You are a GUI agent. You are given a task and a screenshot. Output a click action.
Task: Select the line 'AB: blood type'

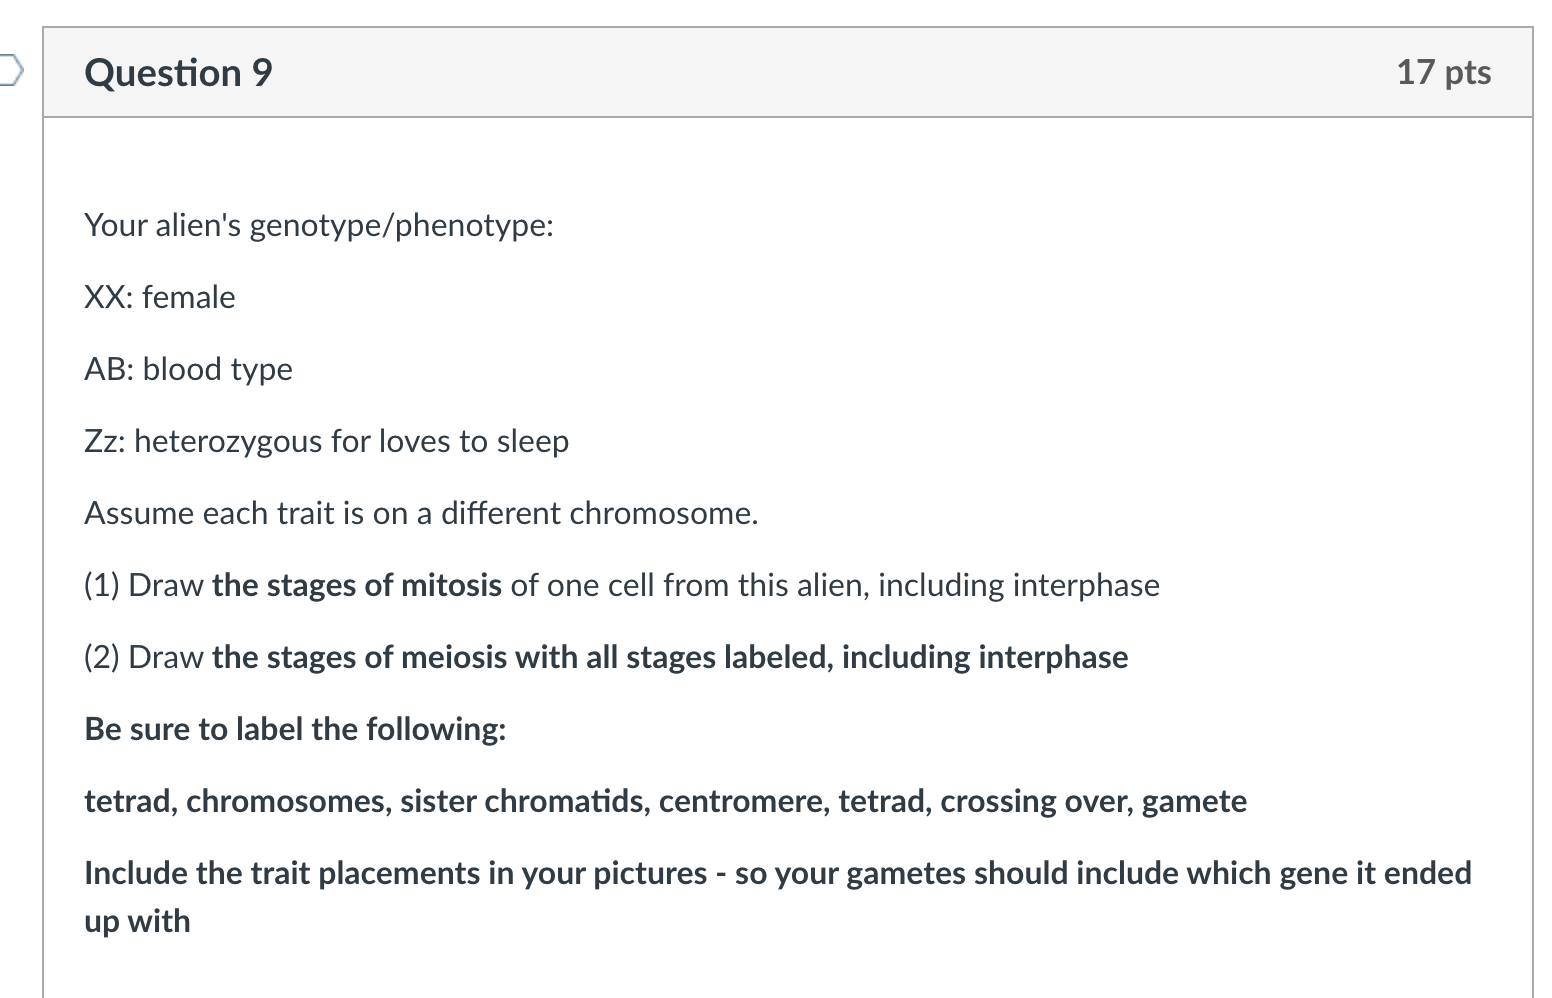(x=187, y=369)
